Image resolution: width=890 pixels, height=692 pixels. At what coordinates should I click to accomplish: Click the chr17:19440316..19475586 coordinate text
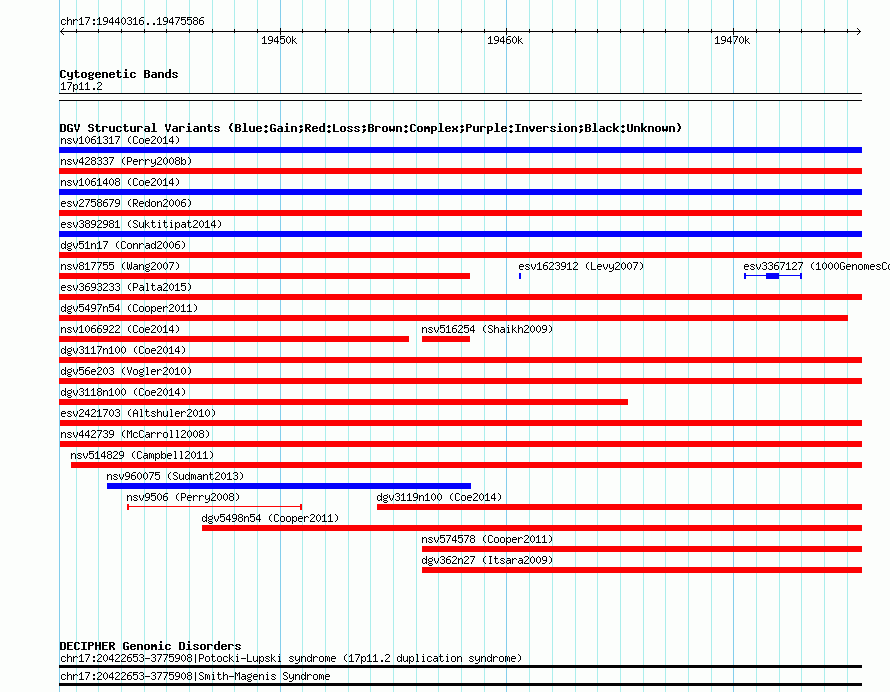pos(132,22)
